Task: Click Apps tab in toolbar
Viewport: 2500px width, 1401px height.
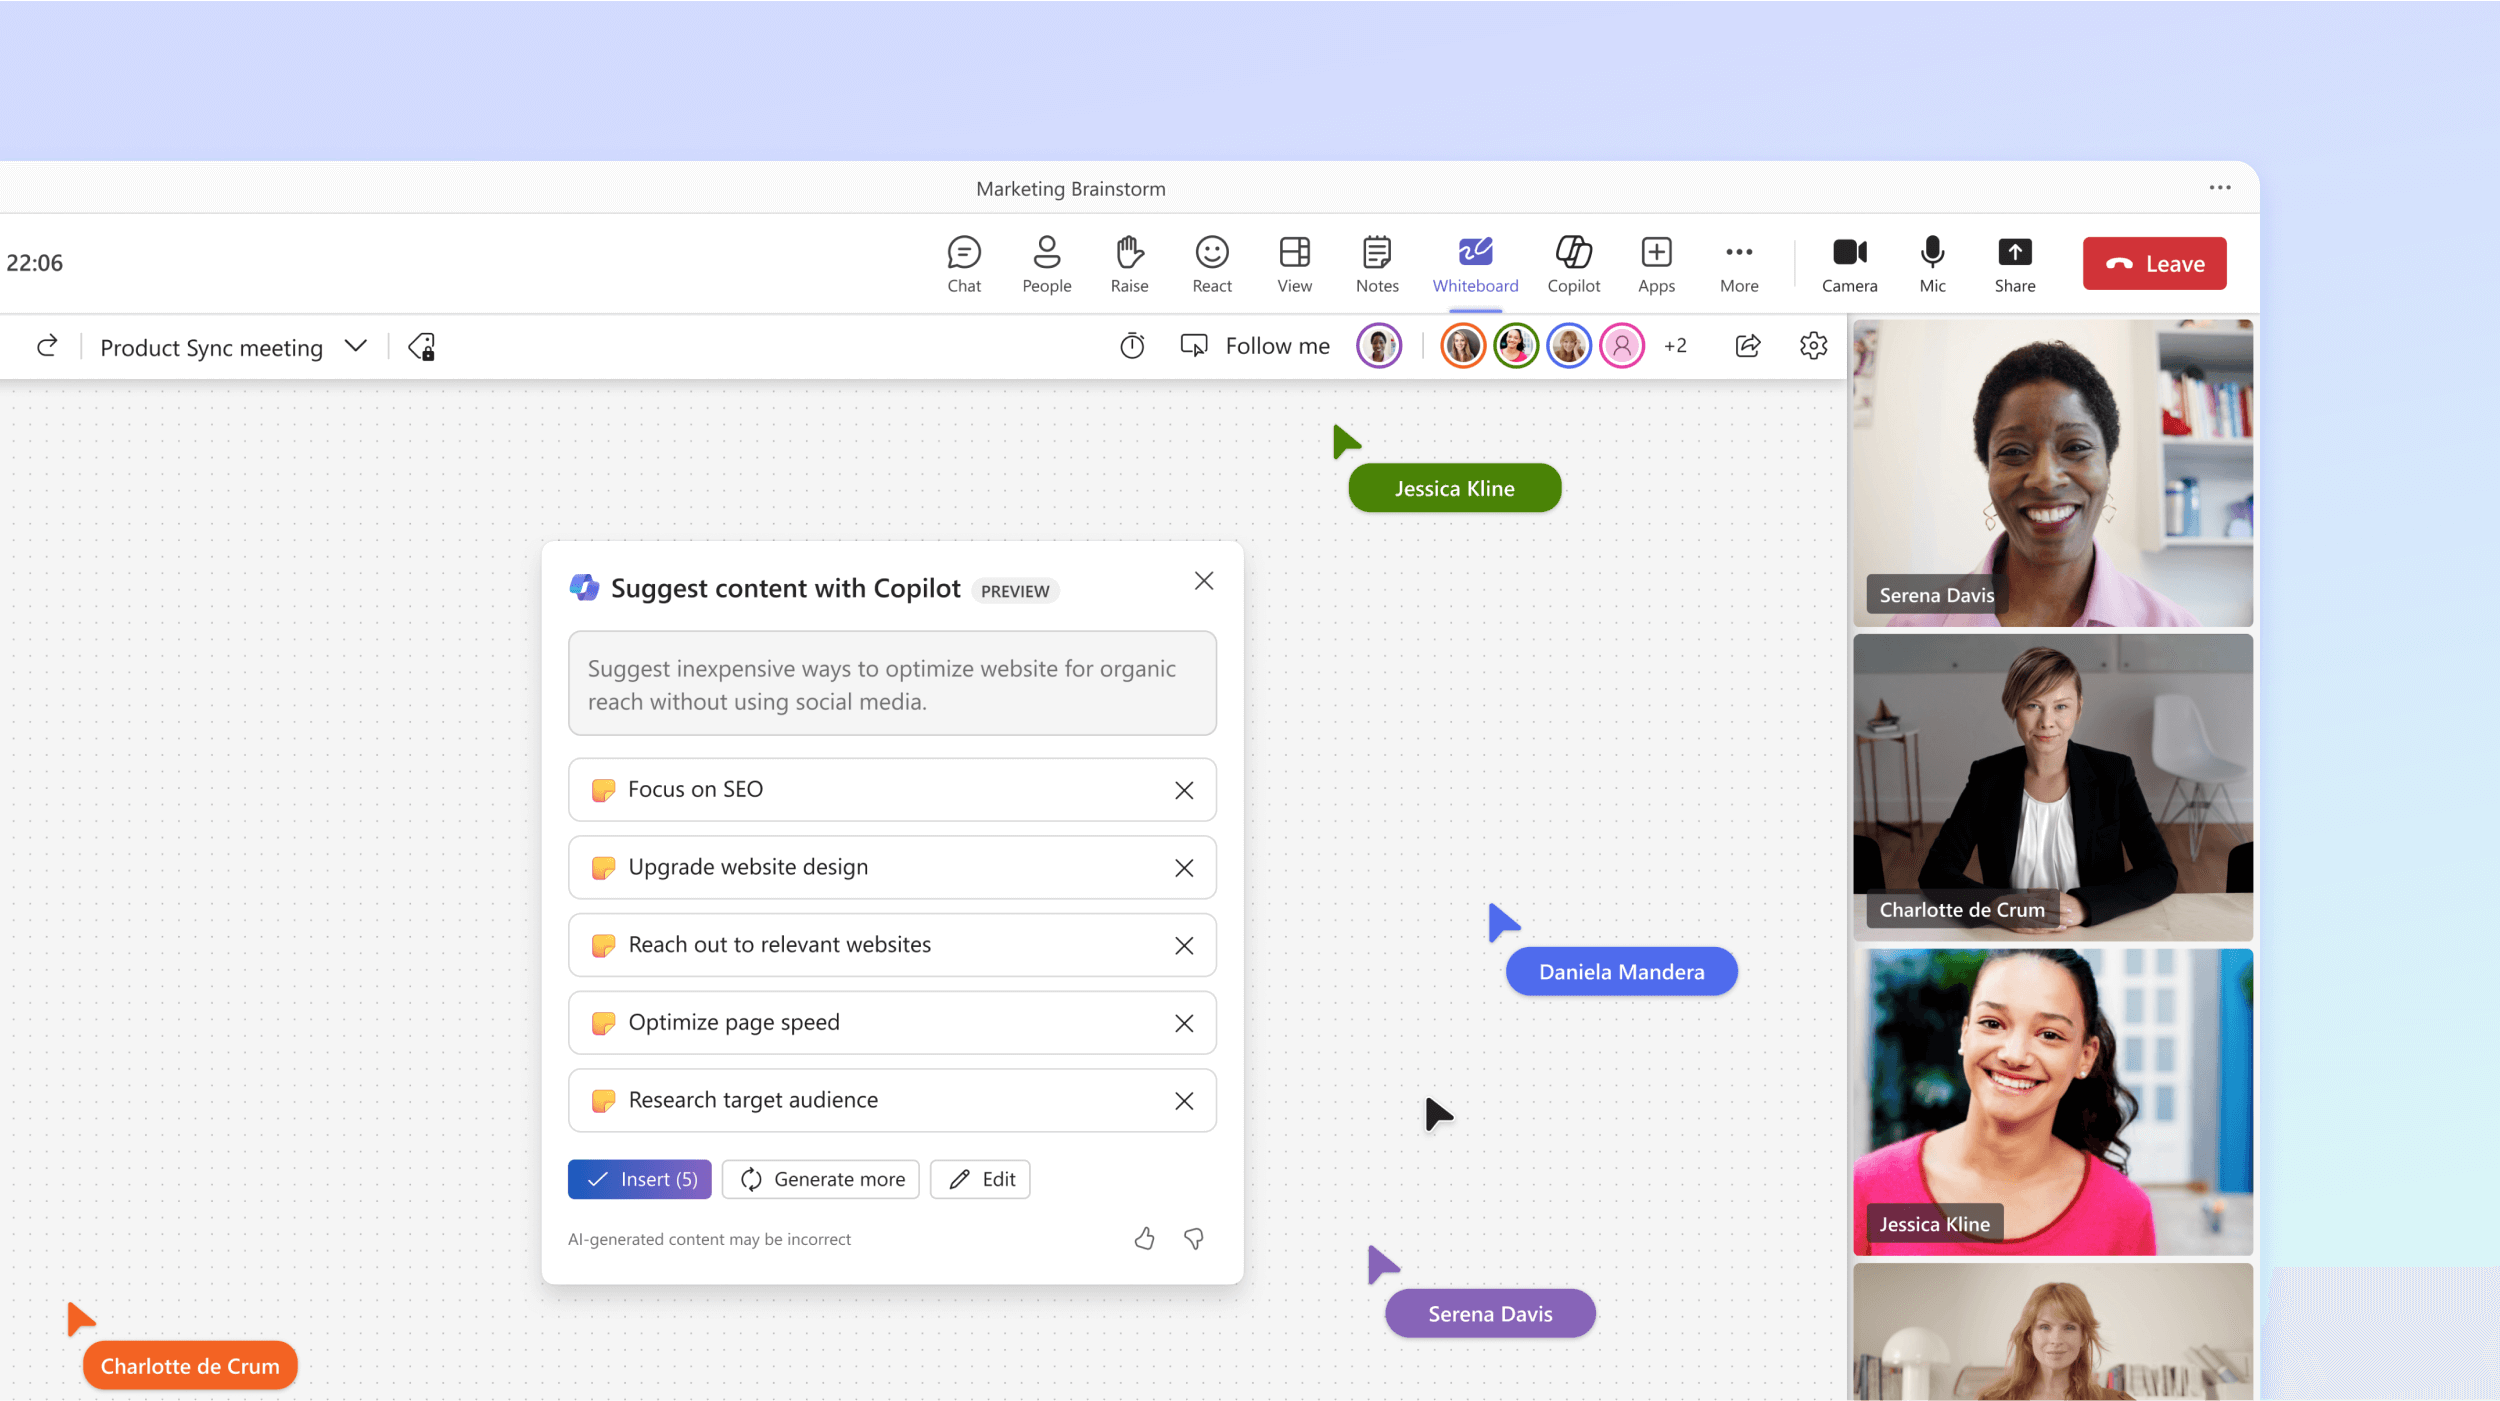Action: pos(1655,263)
